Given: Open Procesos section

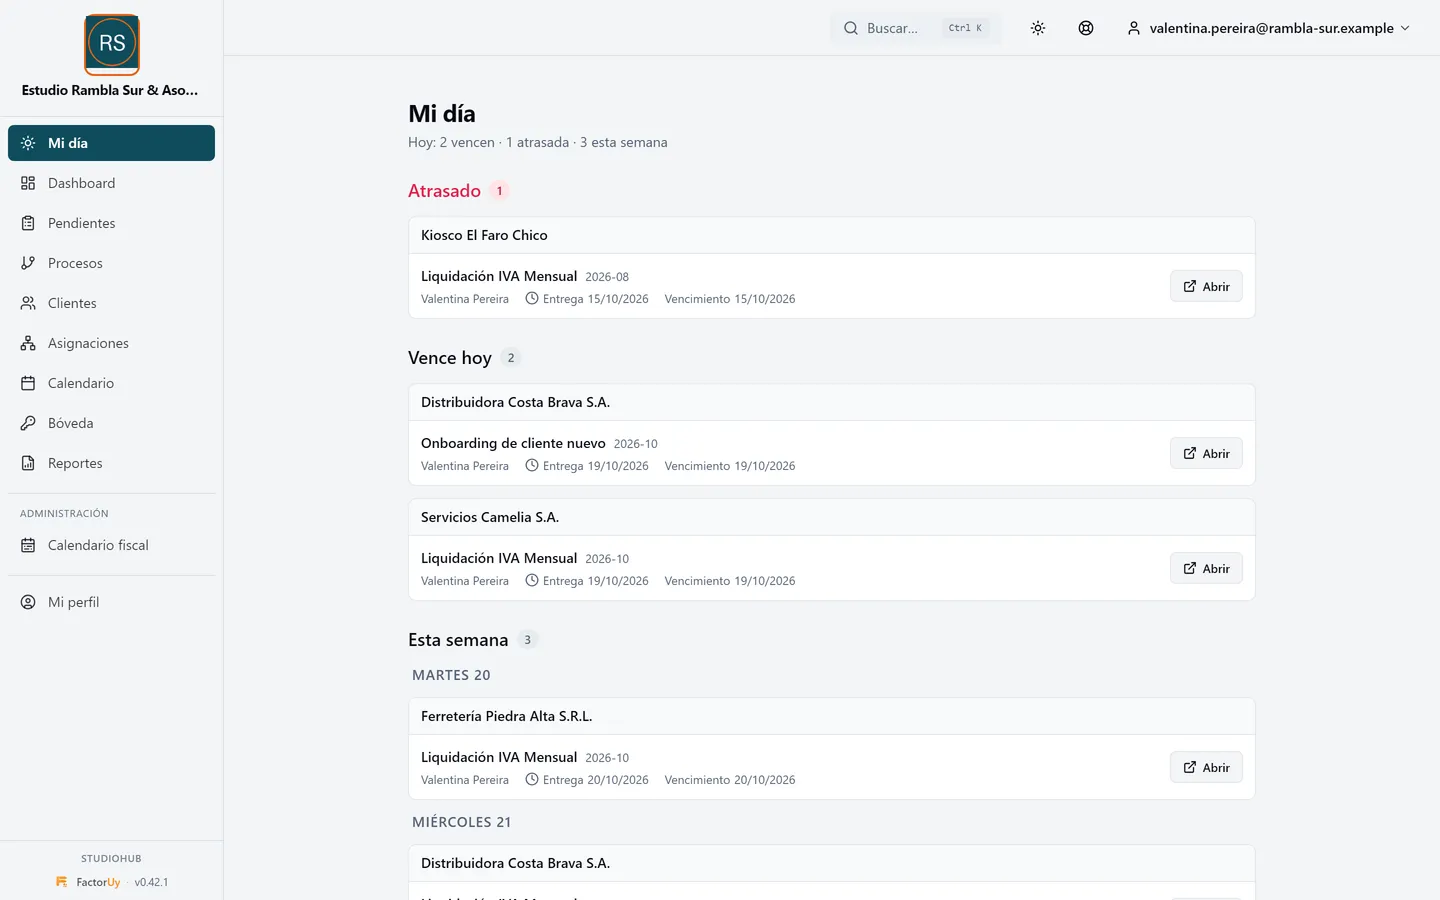Looking at the screenshot, I should pyautogui.click(x=111, y=263).
